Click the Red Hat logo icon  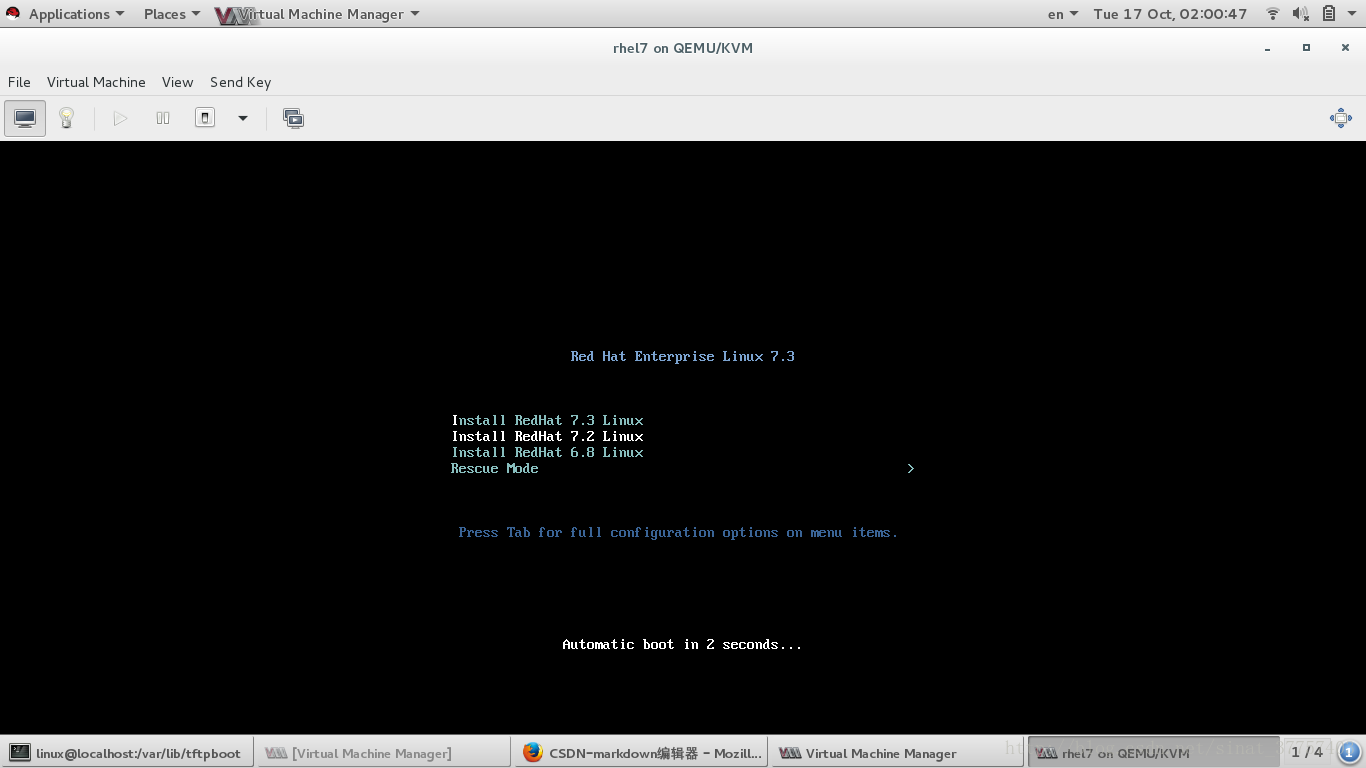[13, 14]
